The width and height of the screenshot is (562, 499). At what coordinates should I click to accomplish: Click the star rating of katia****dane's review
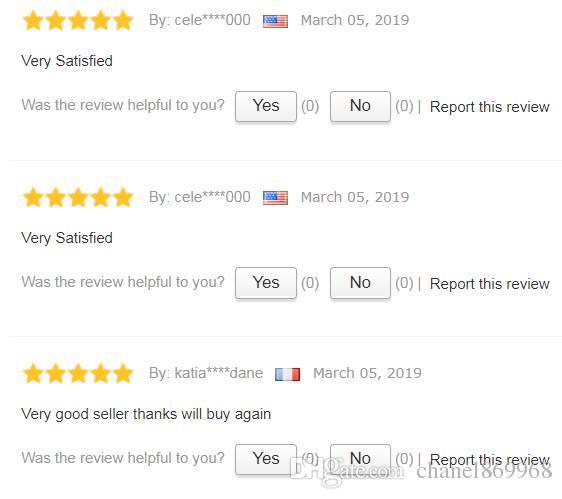pyautogui.click(x=78, y=373)
